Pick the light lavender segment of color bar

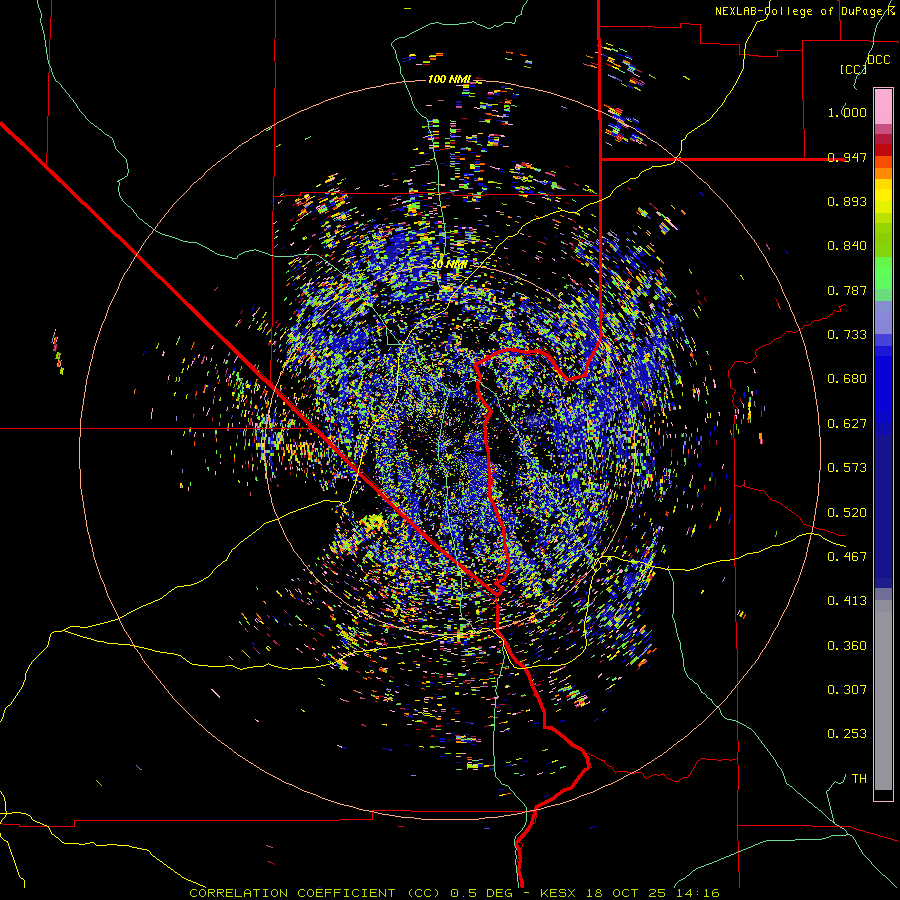[x=883, y=317]
